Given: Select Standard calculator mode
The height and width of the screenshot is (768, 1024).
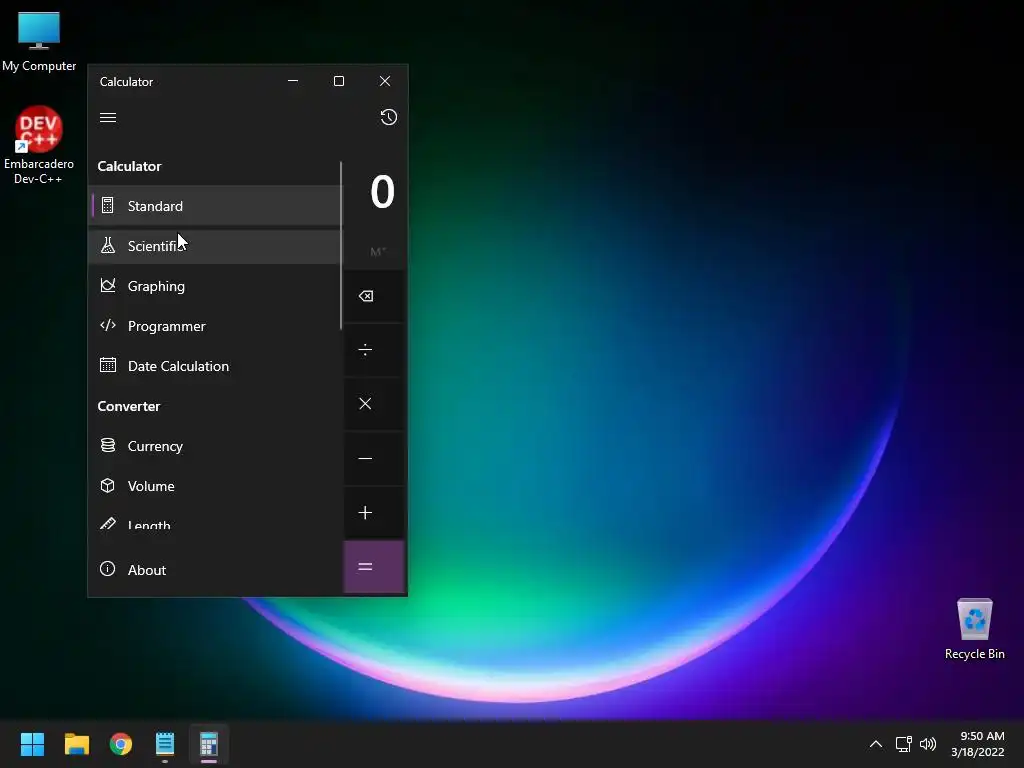Looking at the screenshot, I should (x=215, y=206).
